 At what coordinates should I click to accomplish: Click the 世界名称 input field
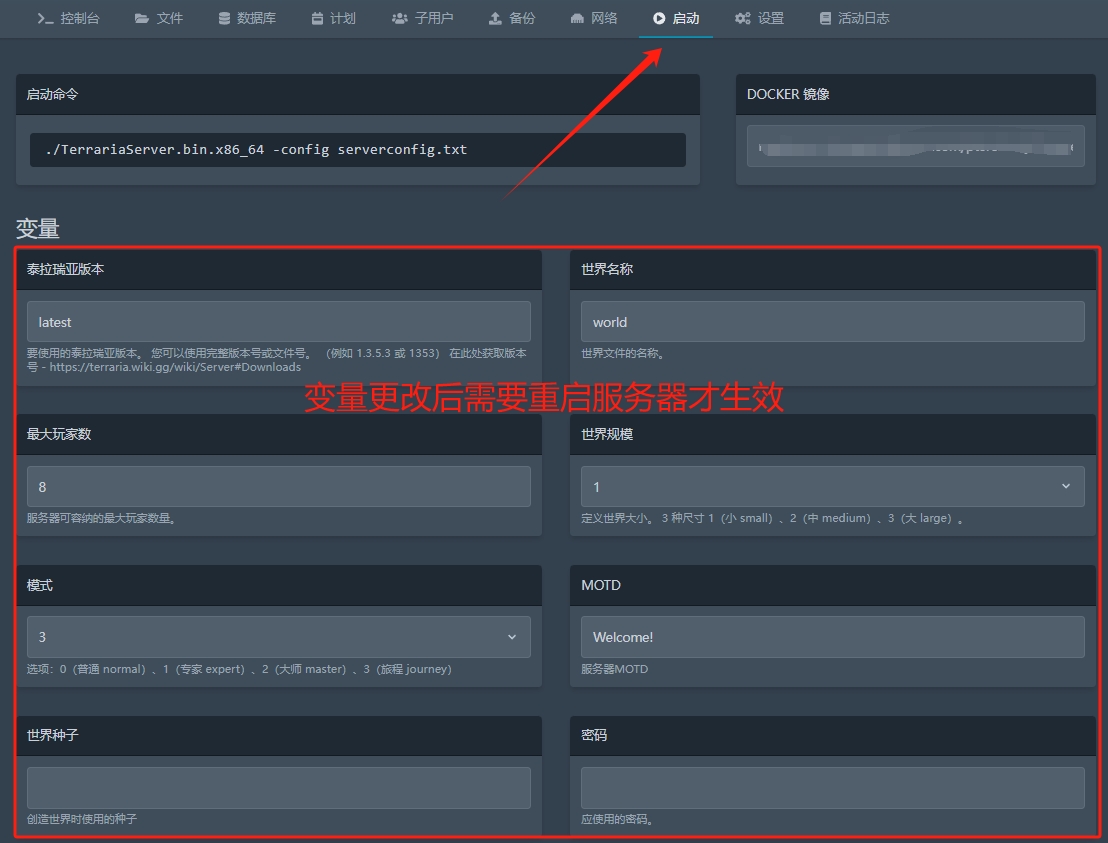831,322
